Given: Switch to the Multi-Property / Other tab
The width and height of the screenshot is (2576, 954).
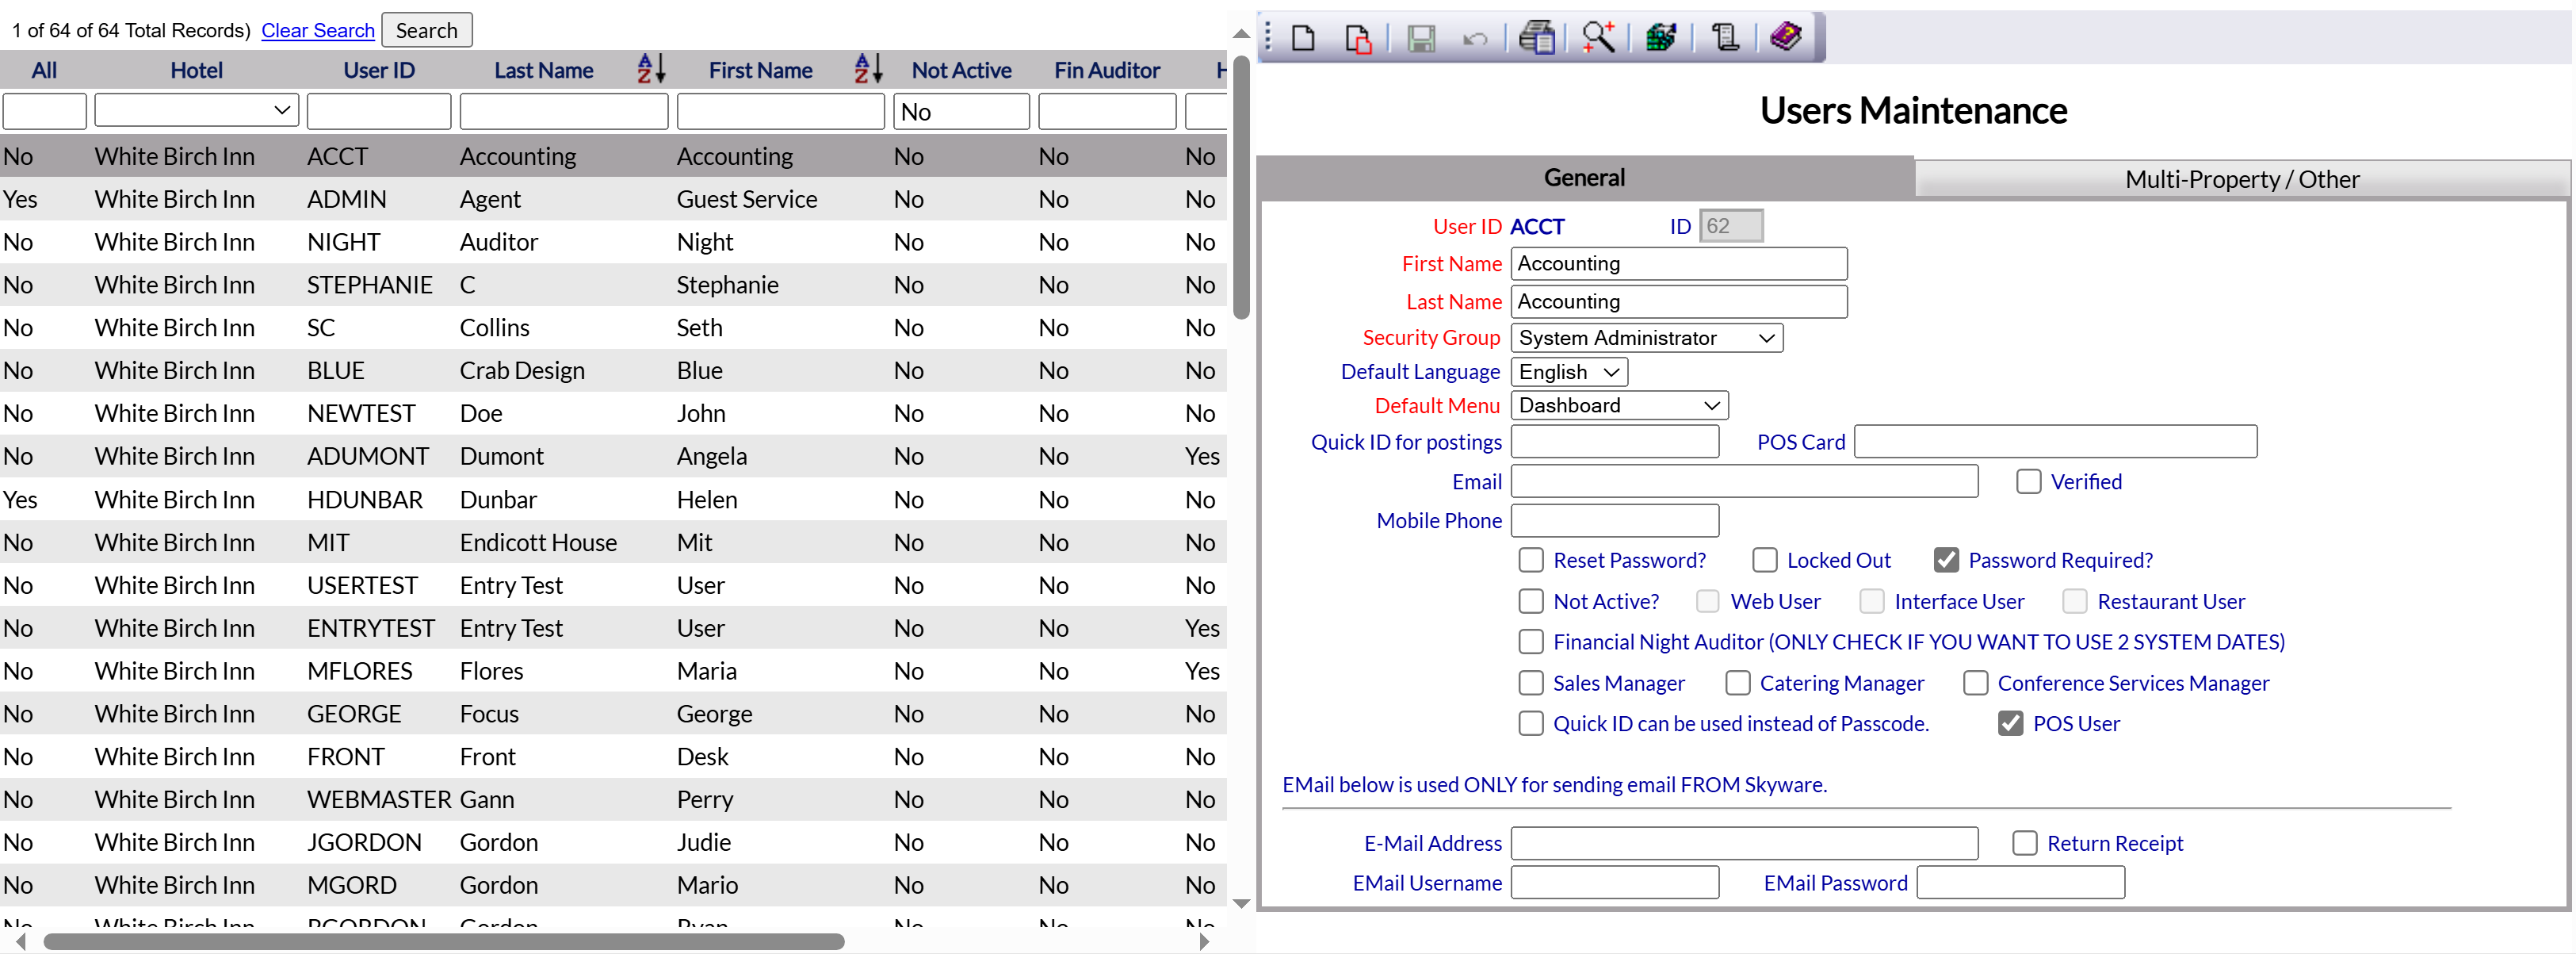Looking at the screenshot, I should pyautogui.click(x=2242, y=179).
